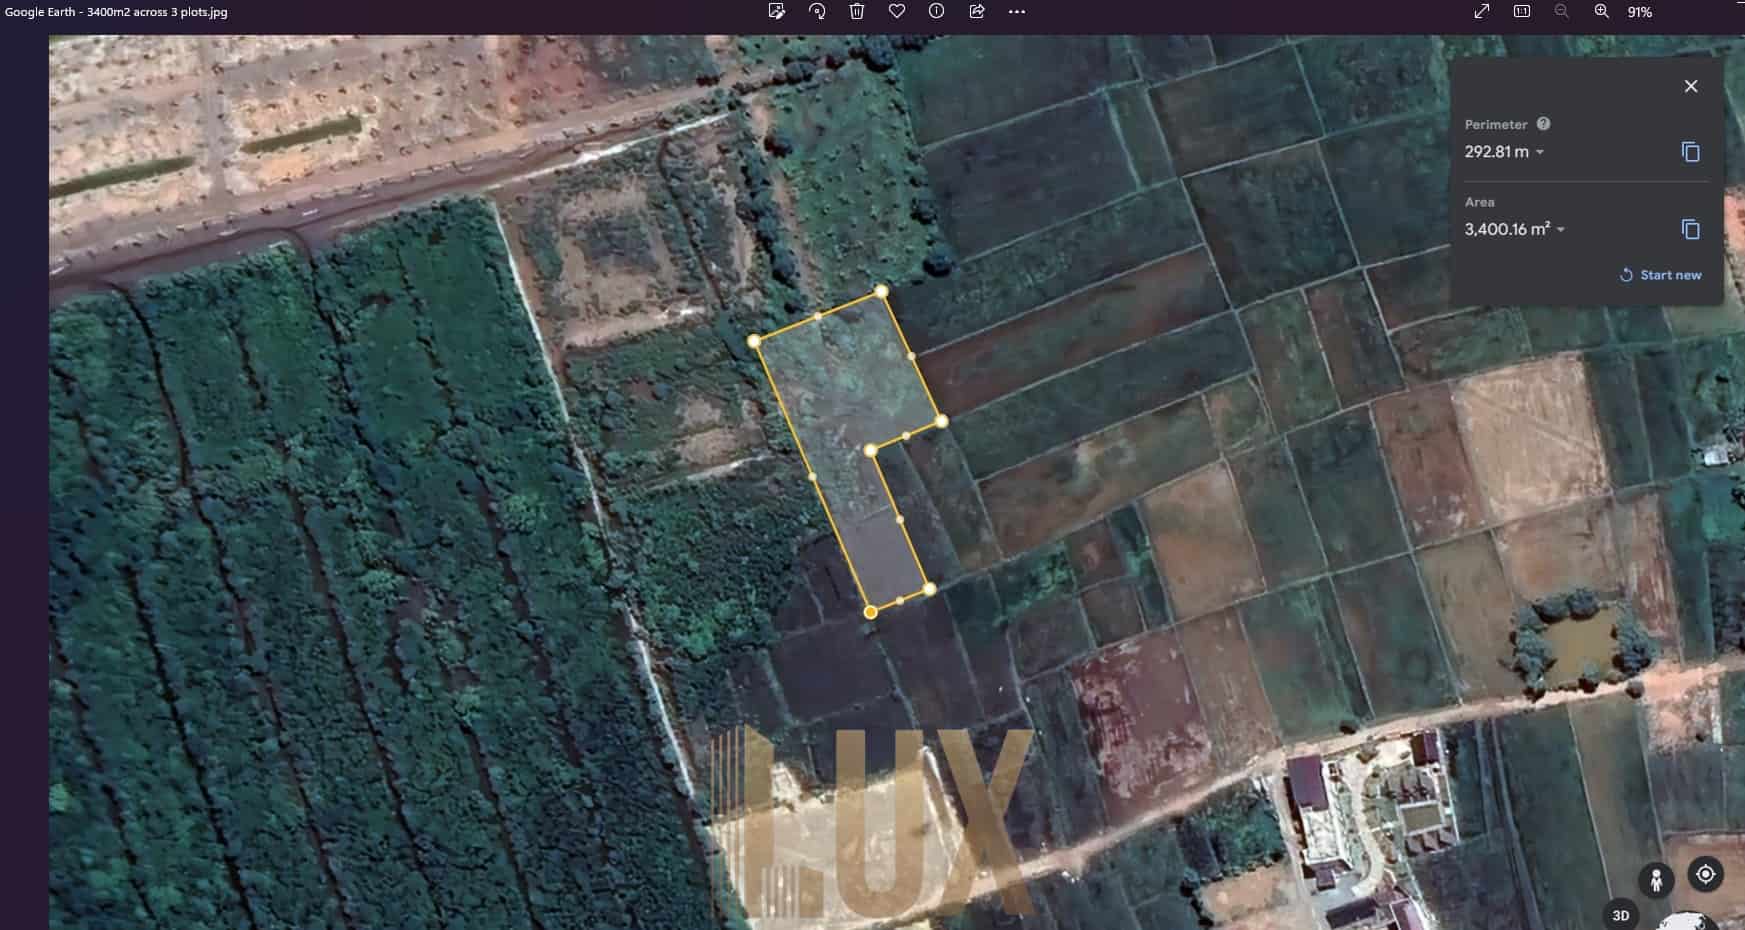Toggle the 3D view button
Image resolution: width=1745 pixels, height=930 pixels.
[x=1621, y=915]
